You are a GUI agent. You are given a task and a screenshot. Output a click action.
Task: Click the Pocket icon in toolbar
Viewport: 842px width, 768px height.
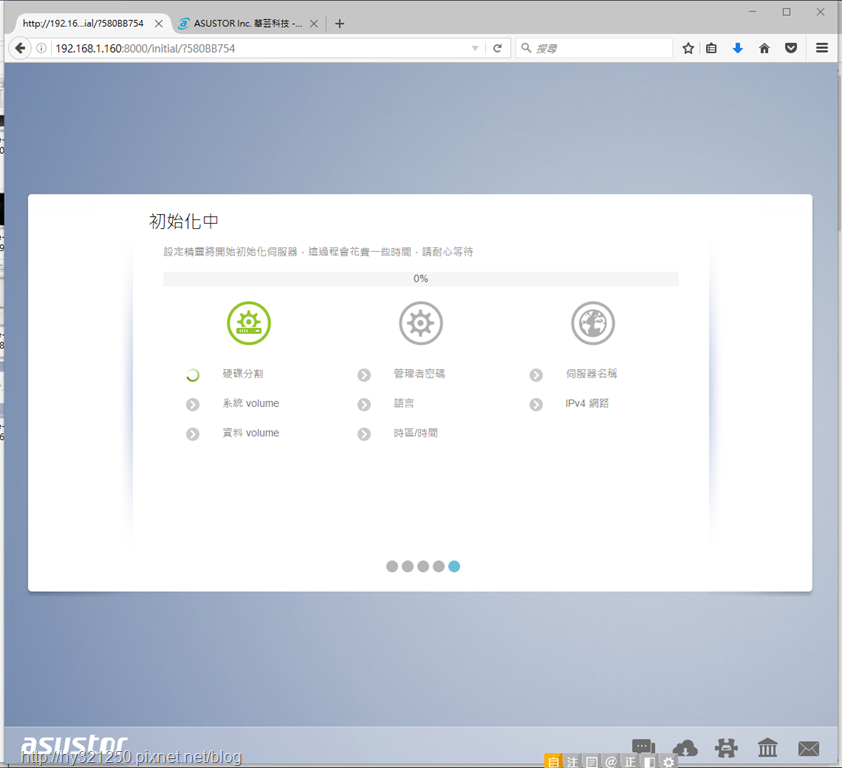tap(790, 48)
